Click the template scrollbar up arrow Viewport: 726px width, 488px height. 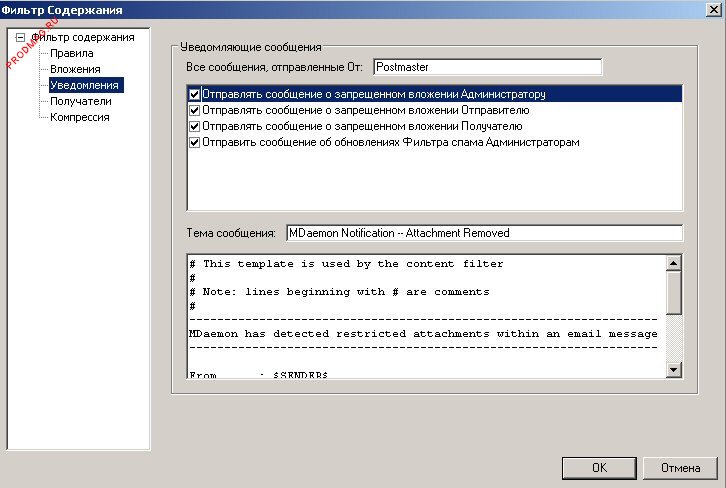673,263
